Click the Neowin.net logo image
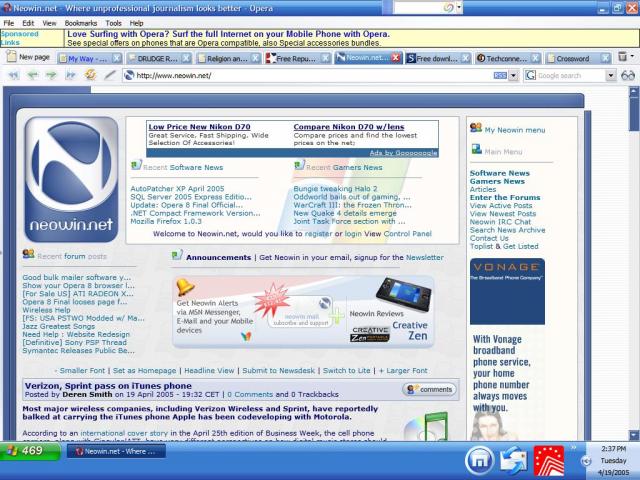Screen dimensions: 640x480 tap(71, 179)
